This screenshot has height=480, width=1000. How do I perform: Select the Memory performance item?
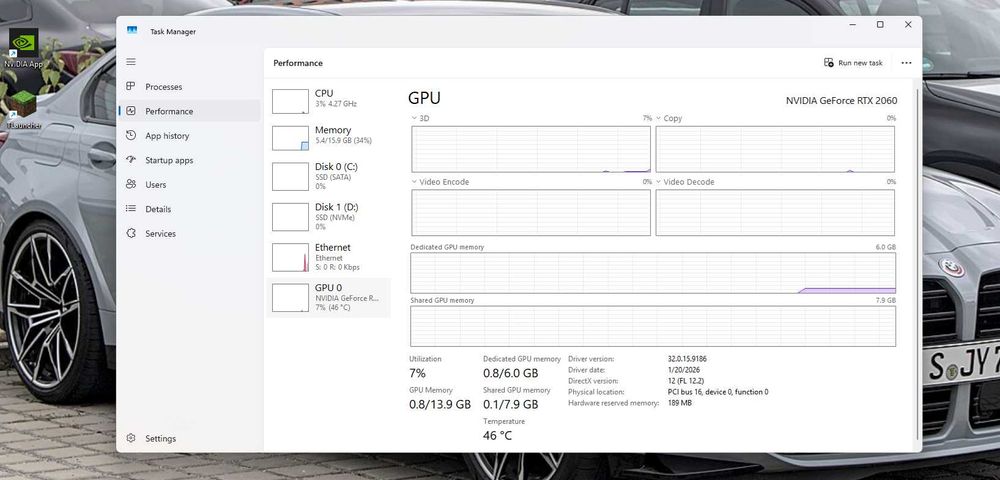328,138
